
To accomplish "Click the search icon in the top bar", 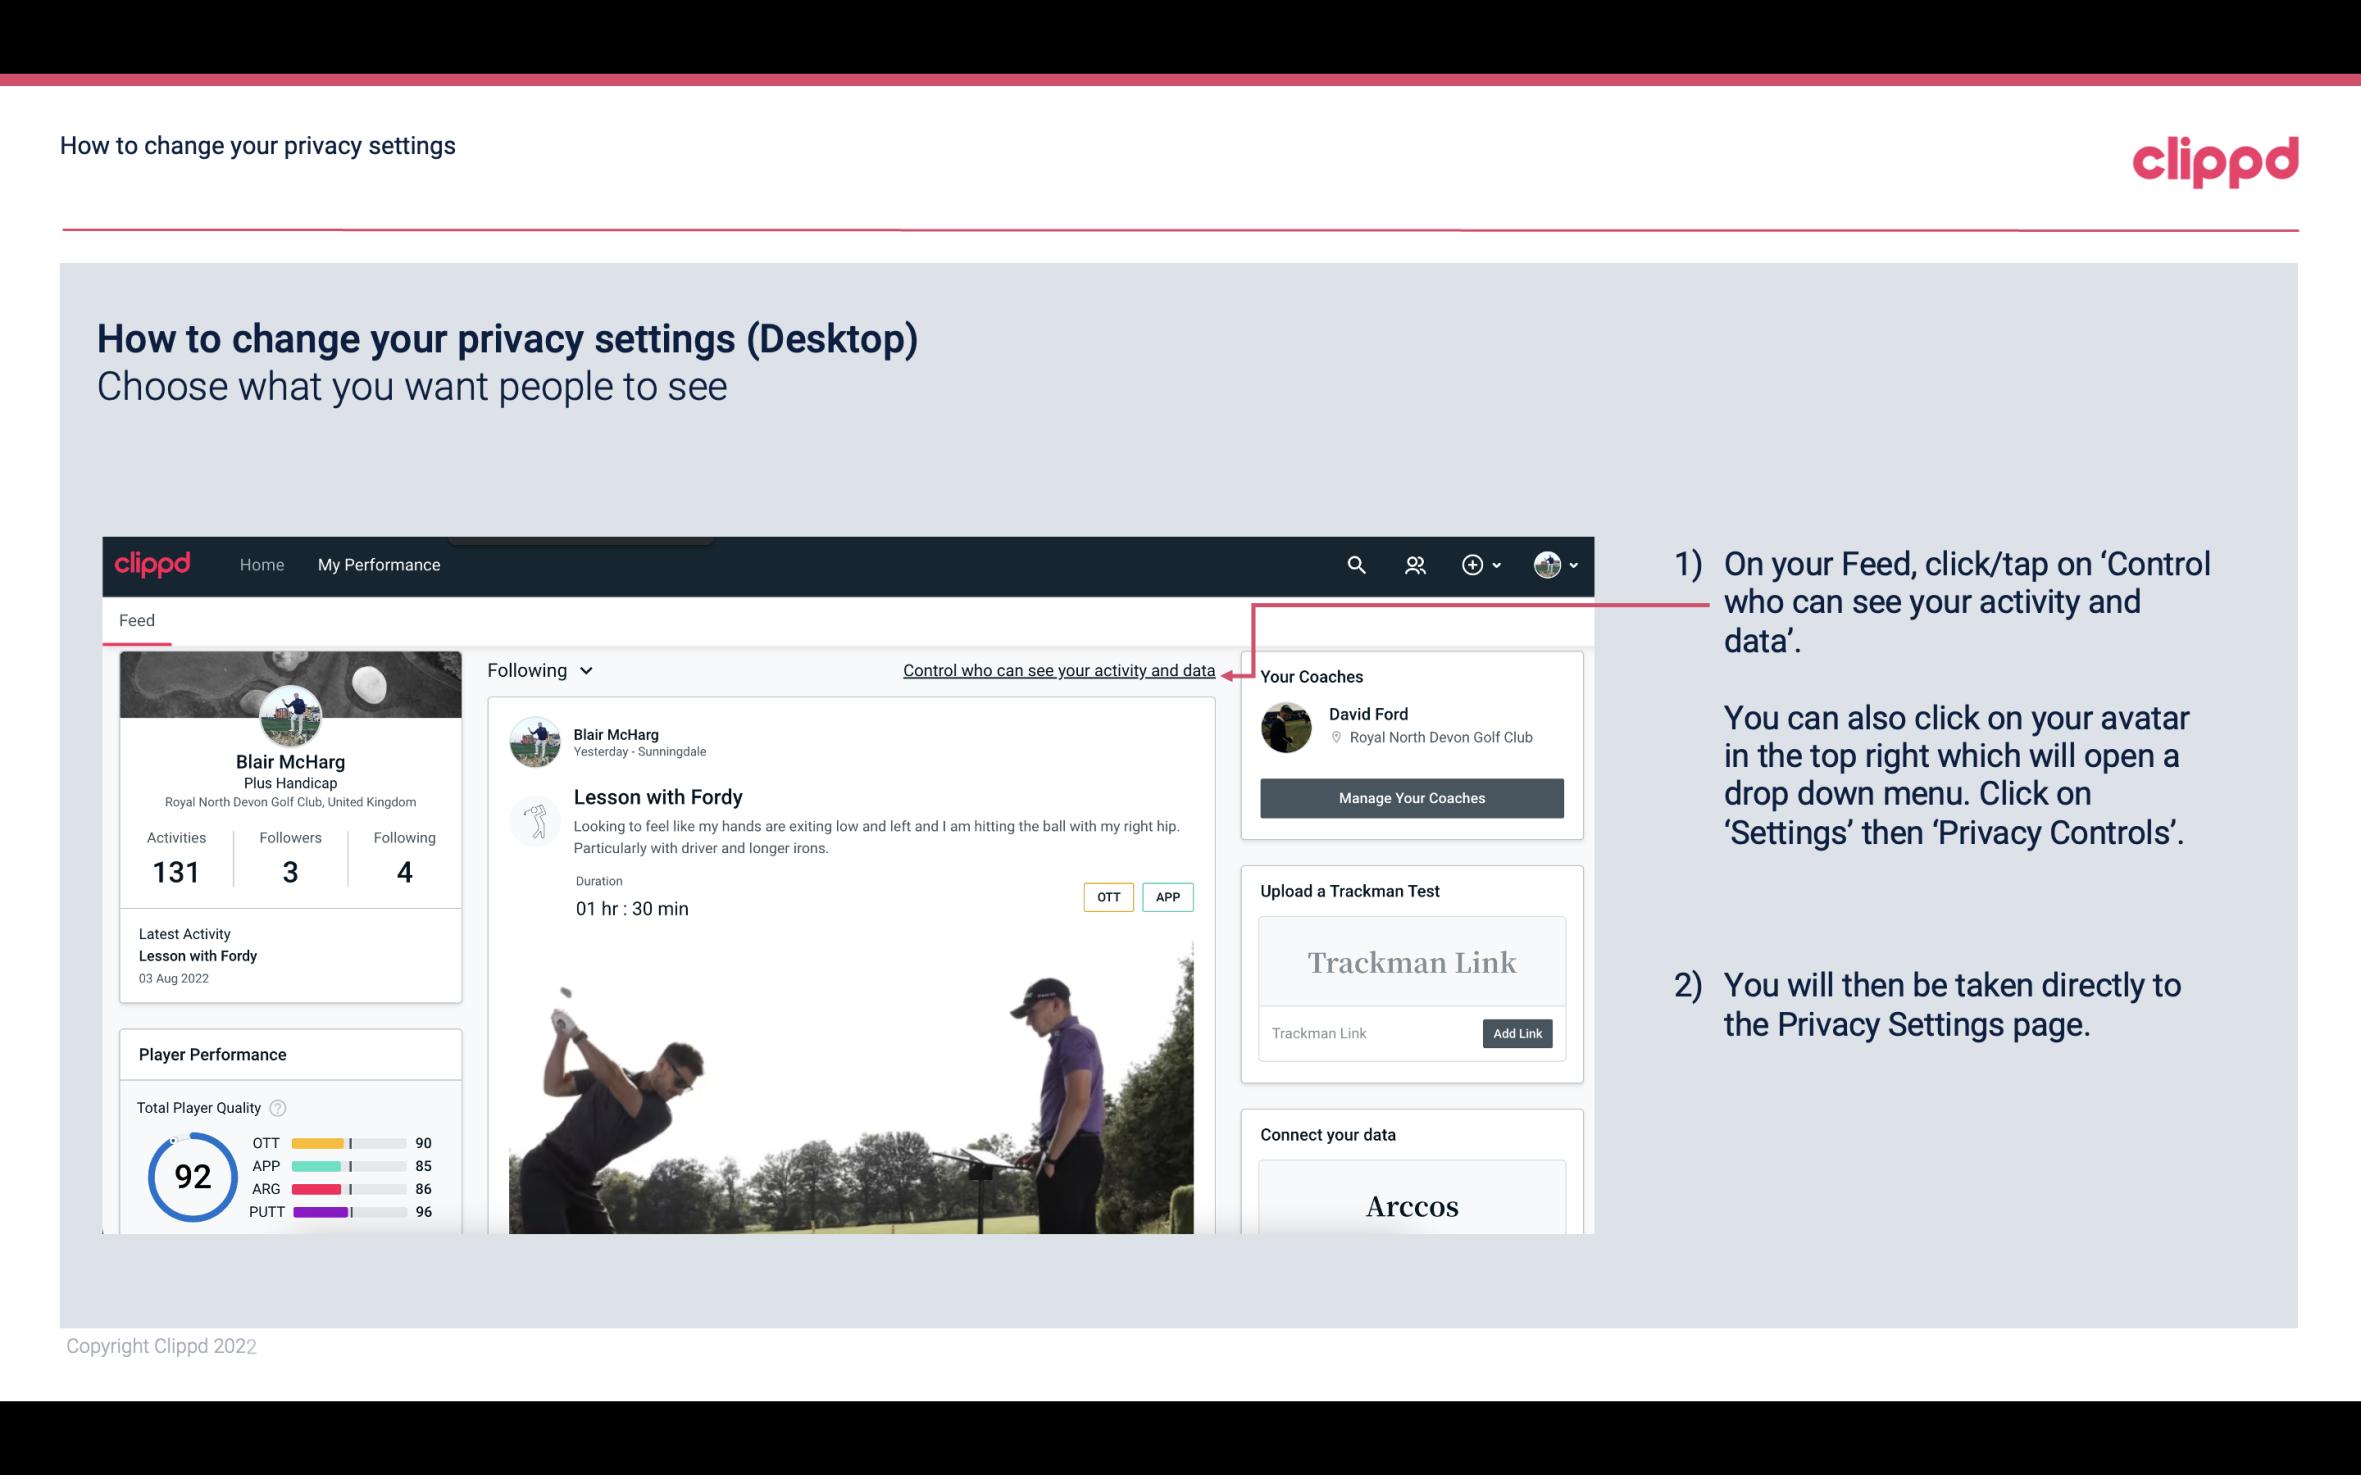I will (x=1354, y=562).
